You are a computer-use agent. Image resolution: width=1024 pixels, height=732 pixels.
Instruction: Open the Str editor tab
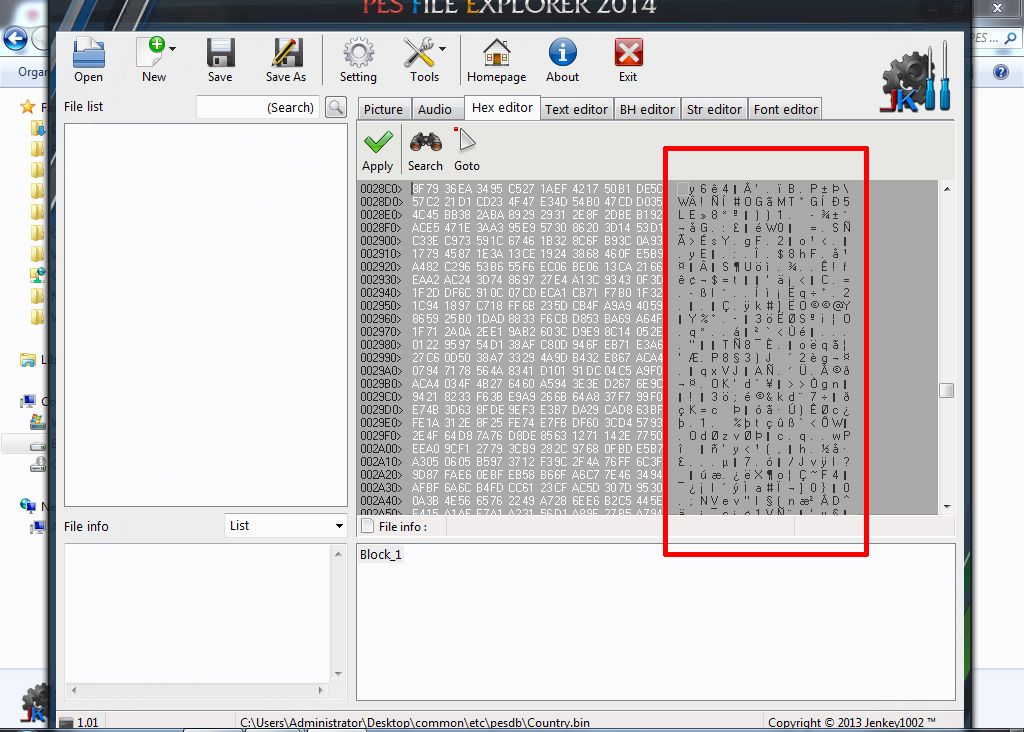pyautogui.click(x=714, y=109)
